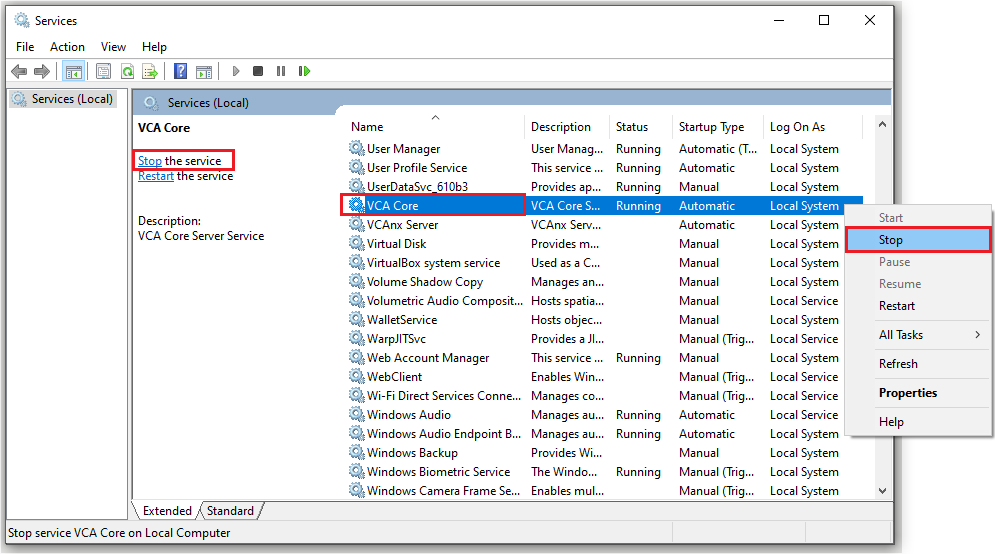The image size is (995, 554).
Task: Click the Restart Service toolbar icon
Action: pos(304,71)
